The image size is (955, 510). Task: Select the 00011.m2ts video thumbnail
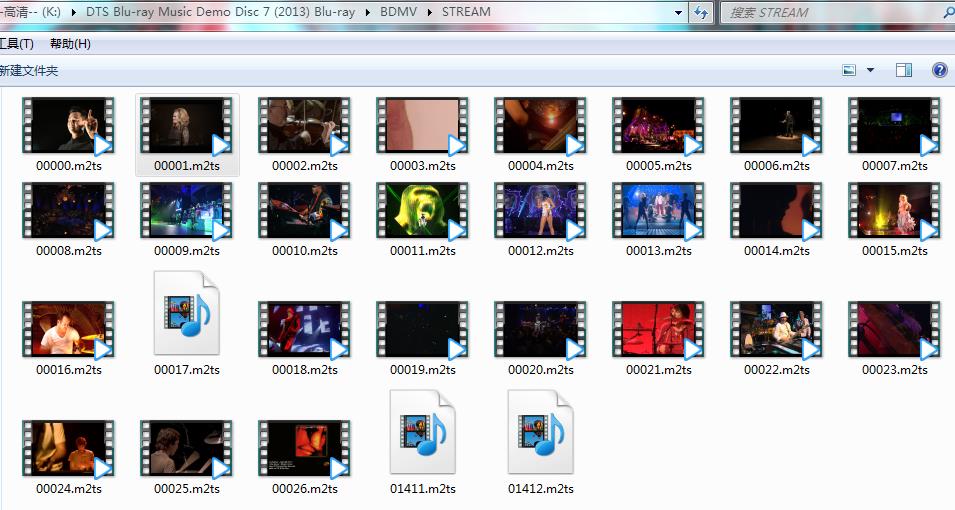click(422, 211)
